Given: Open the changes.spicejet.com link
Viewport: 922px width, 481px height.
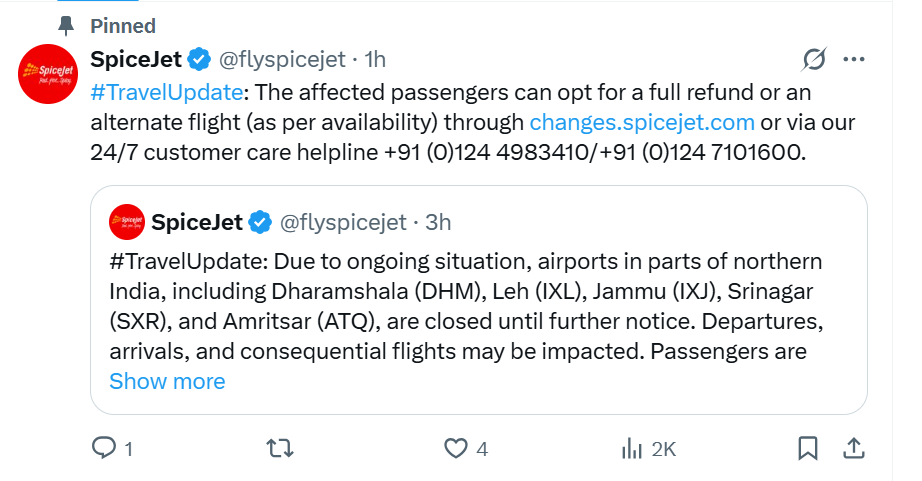Looking at the screenshot, I should pyautogui.click(x=641, y=123).
